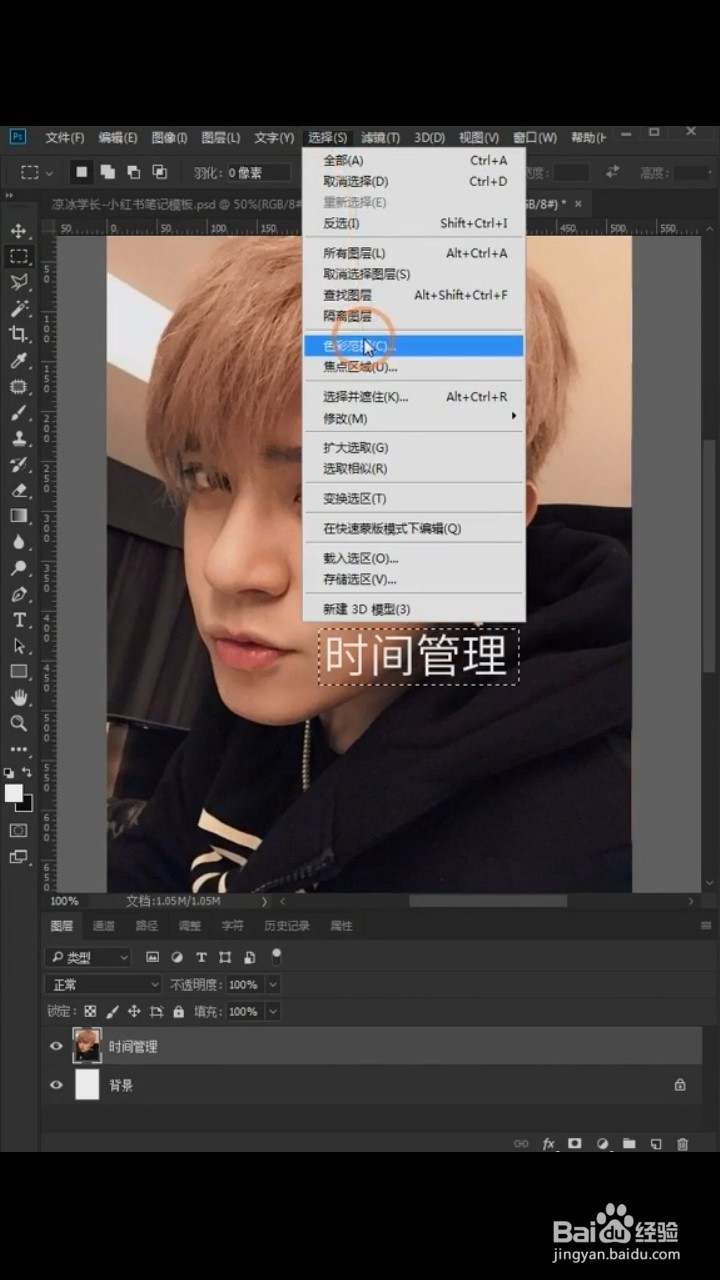This screenshot has height=1280, width=720.
Task: Select the Brush tool
Action: click(19, 412)
